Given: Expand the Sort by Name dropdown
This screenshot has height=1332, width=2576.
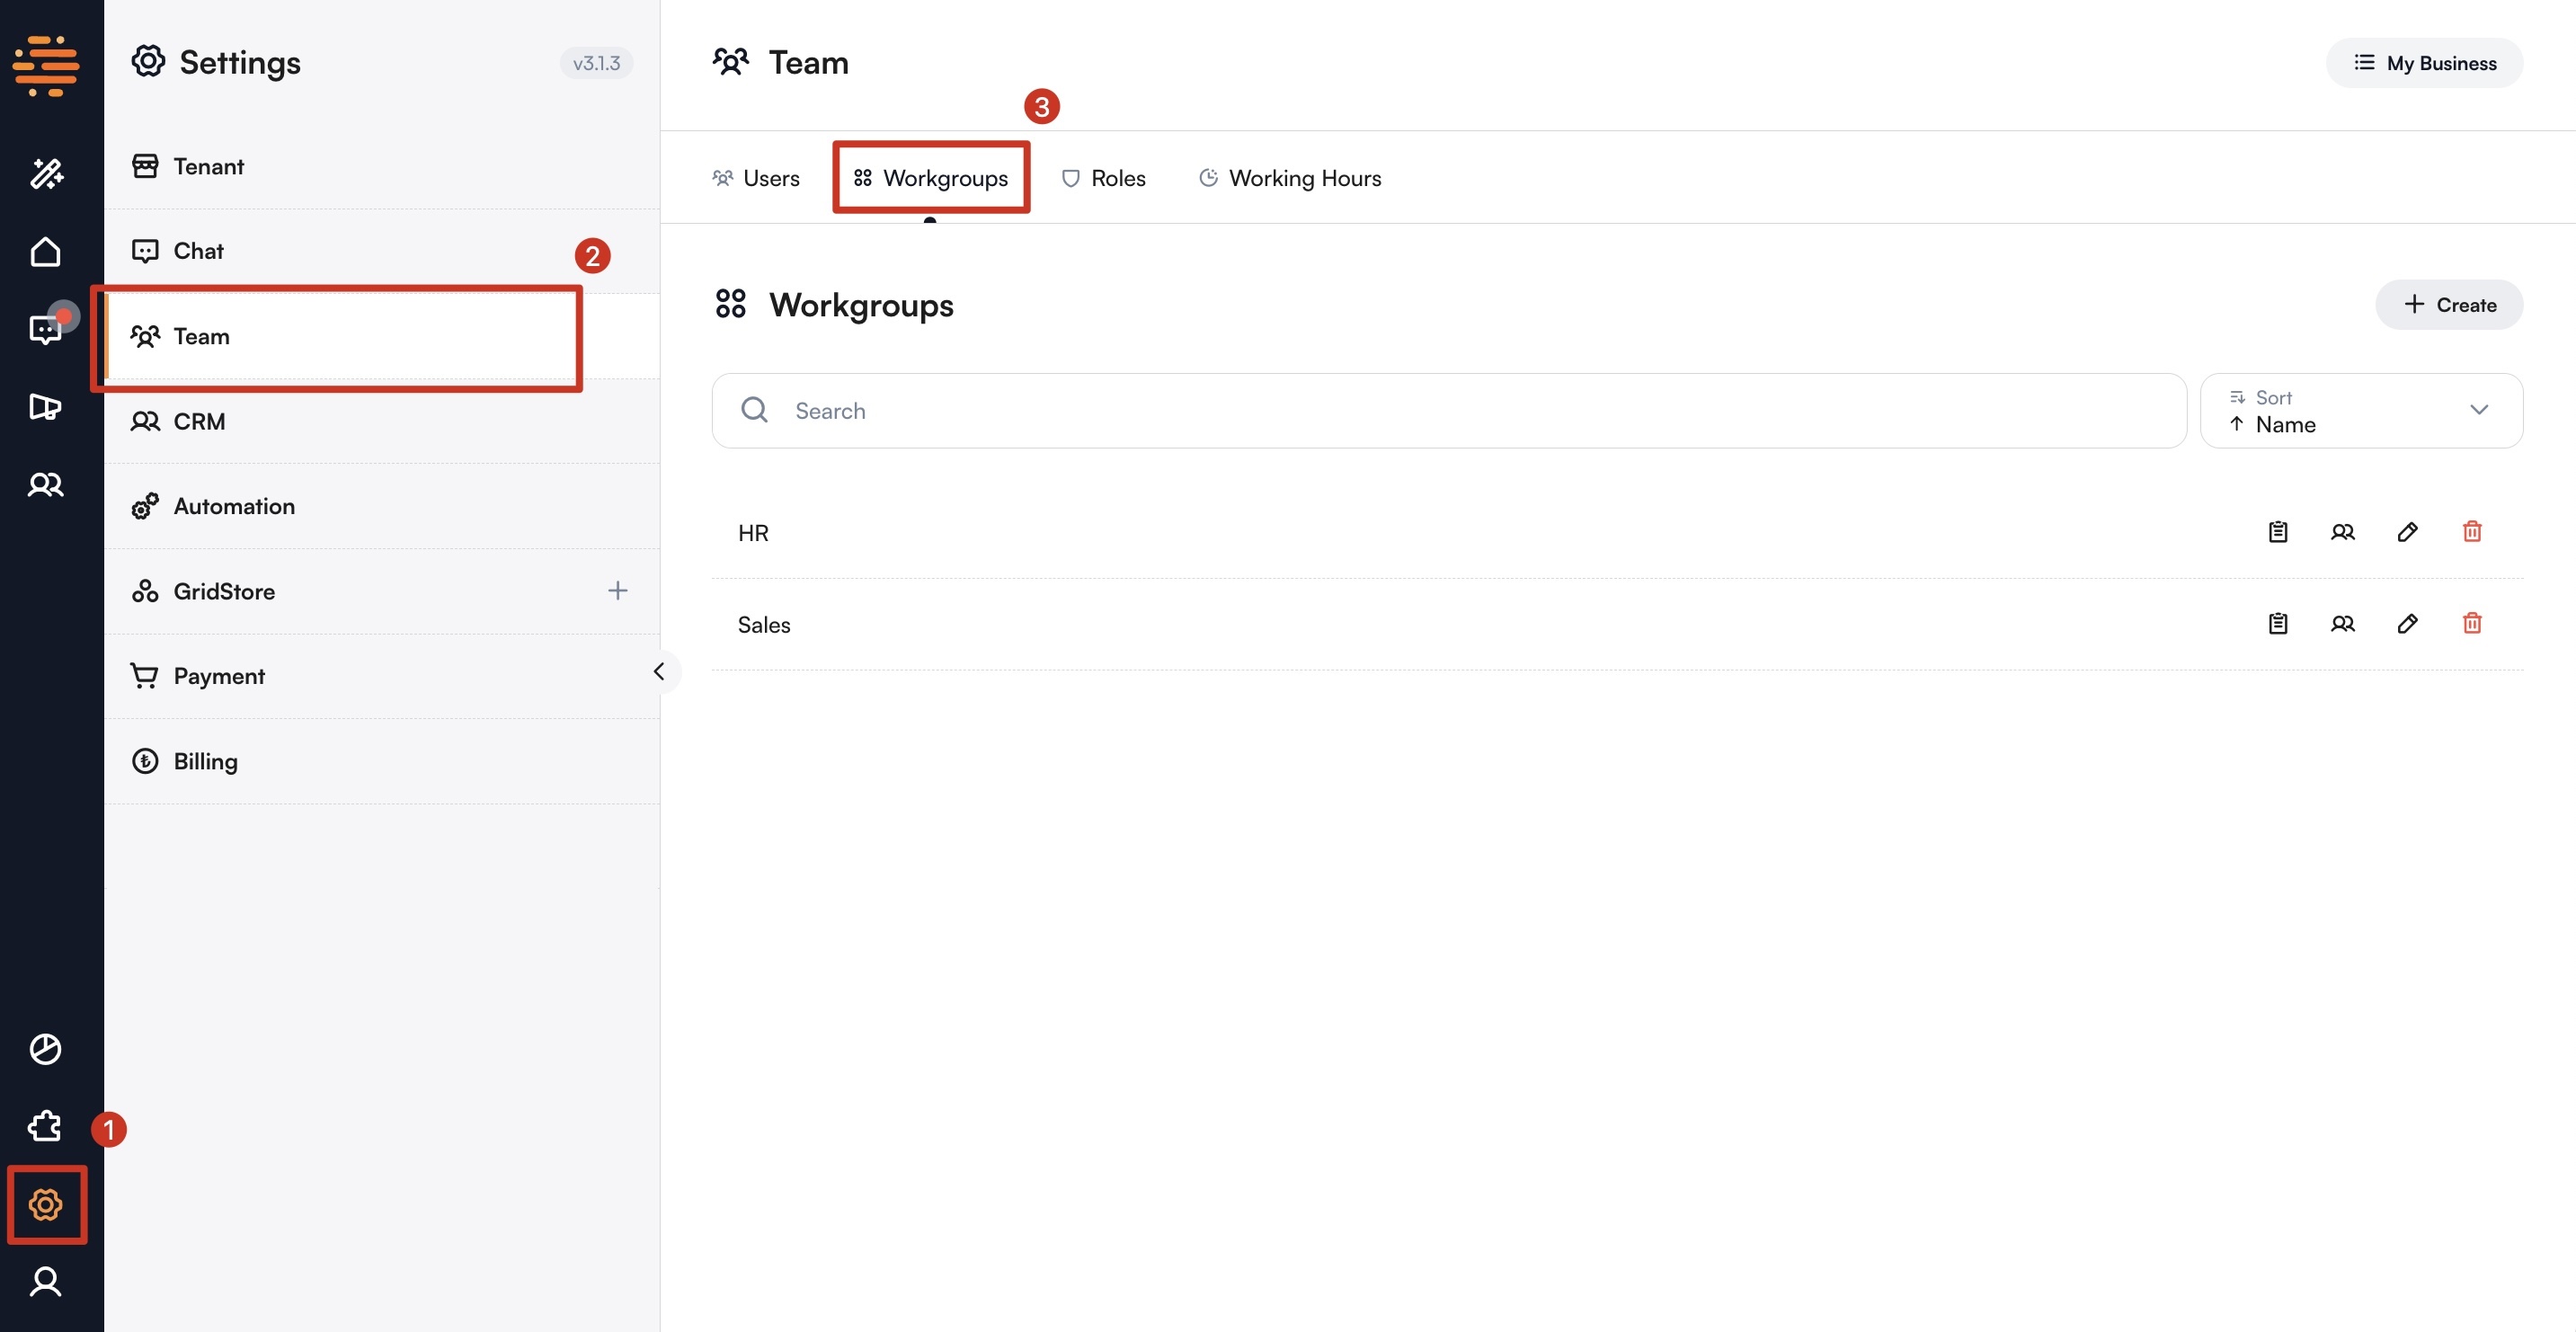Looking at the screenshot, I should [2360, 411].
